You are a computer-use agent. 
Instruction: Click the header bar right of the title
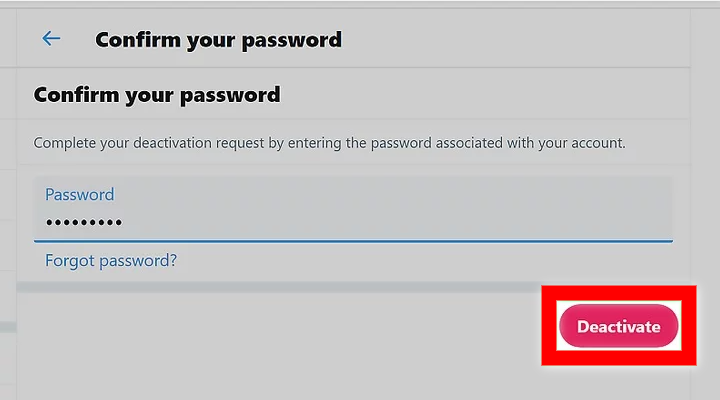514,39
